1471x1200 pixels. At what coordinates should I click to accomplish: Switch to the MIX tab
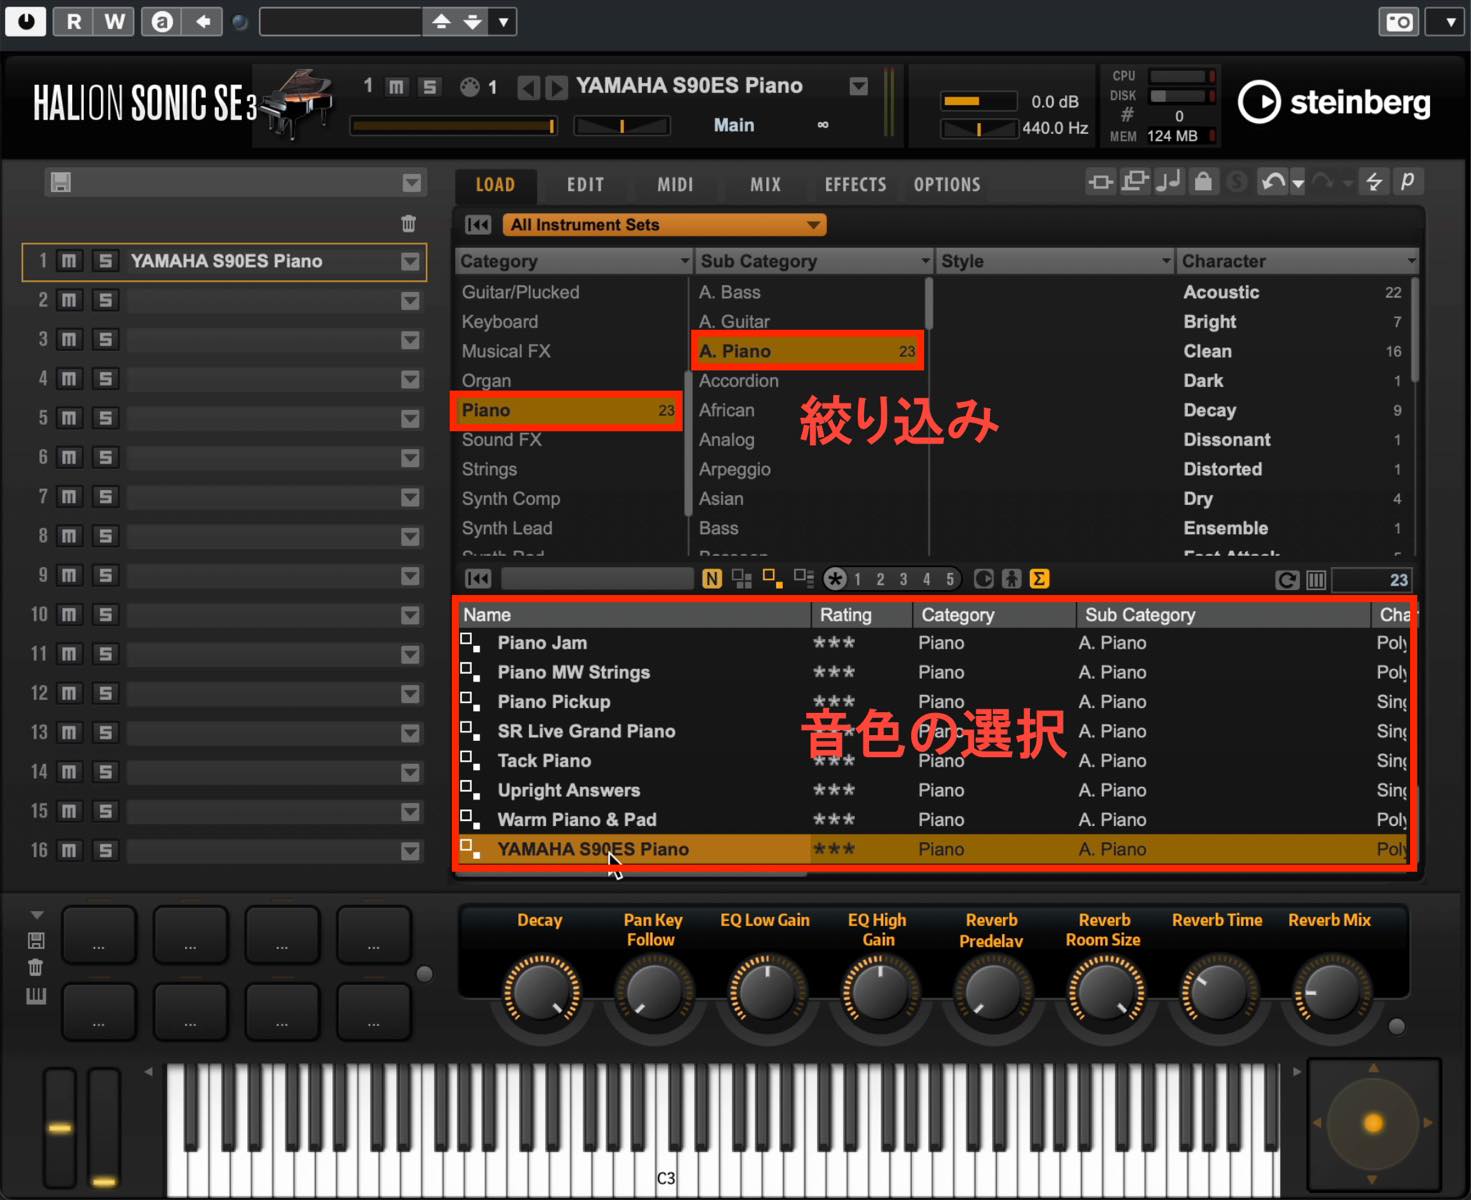click(765, 184)
